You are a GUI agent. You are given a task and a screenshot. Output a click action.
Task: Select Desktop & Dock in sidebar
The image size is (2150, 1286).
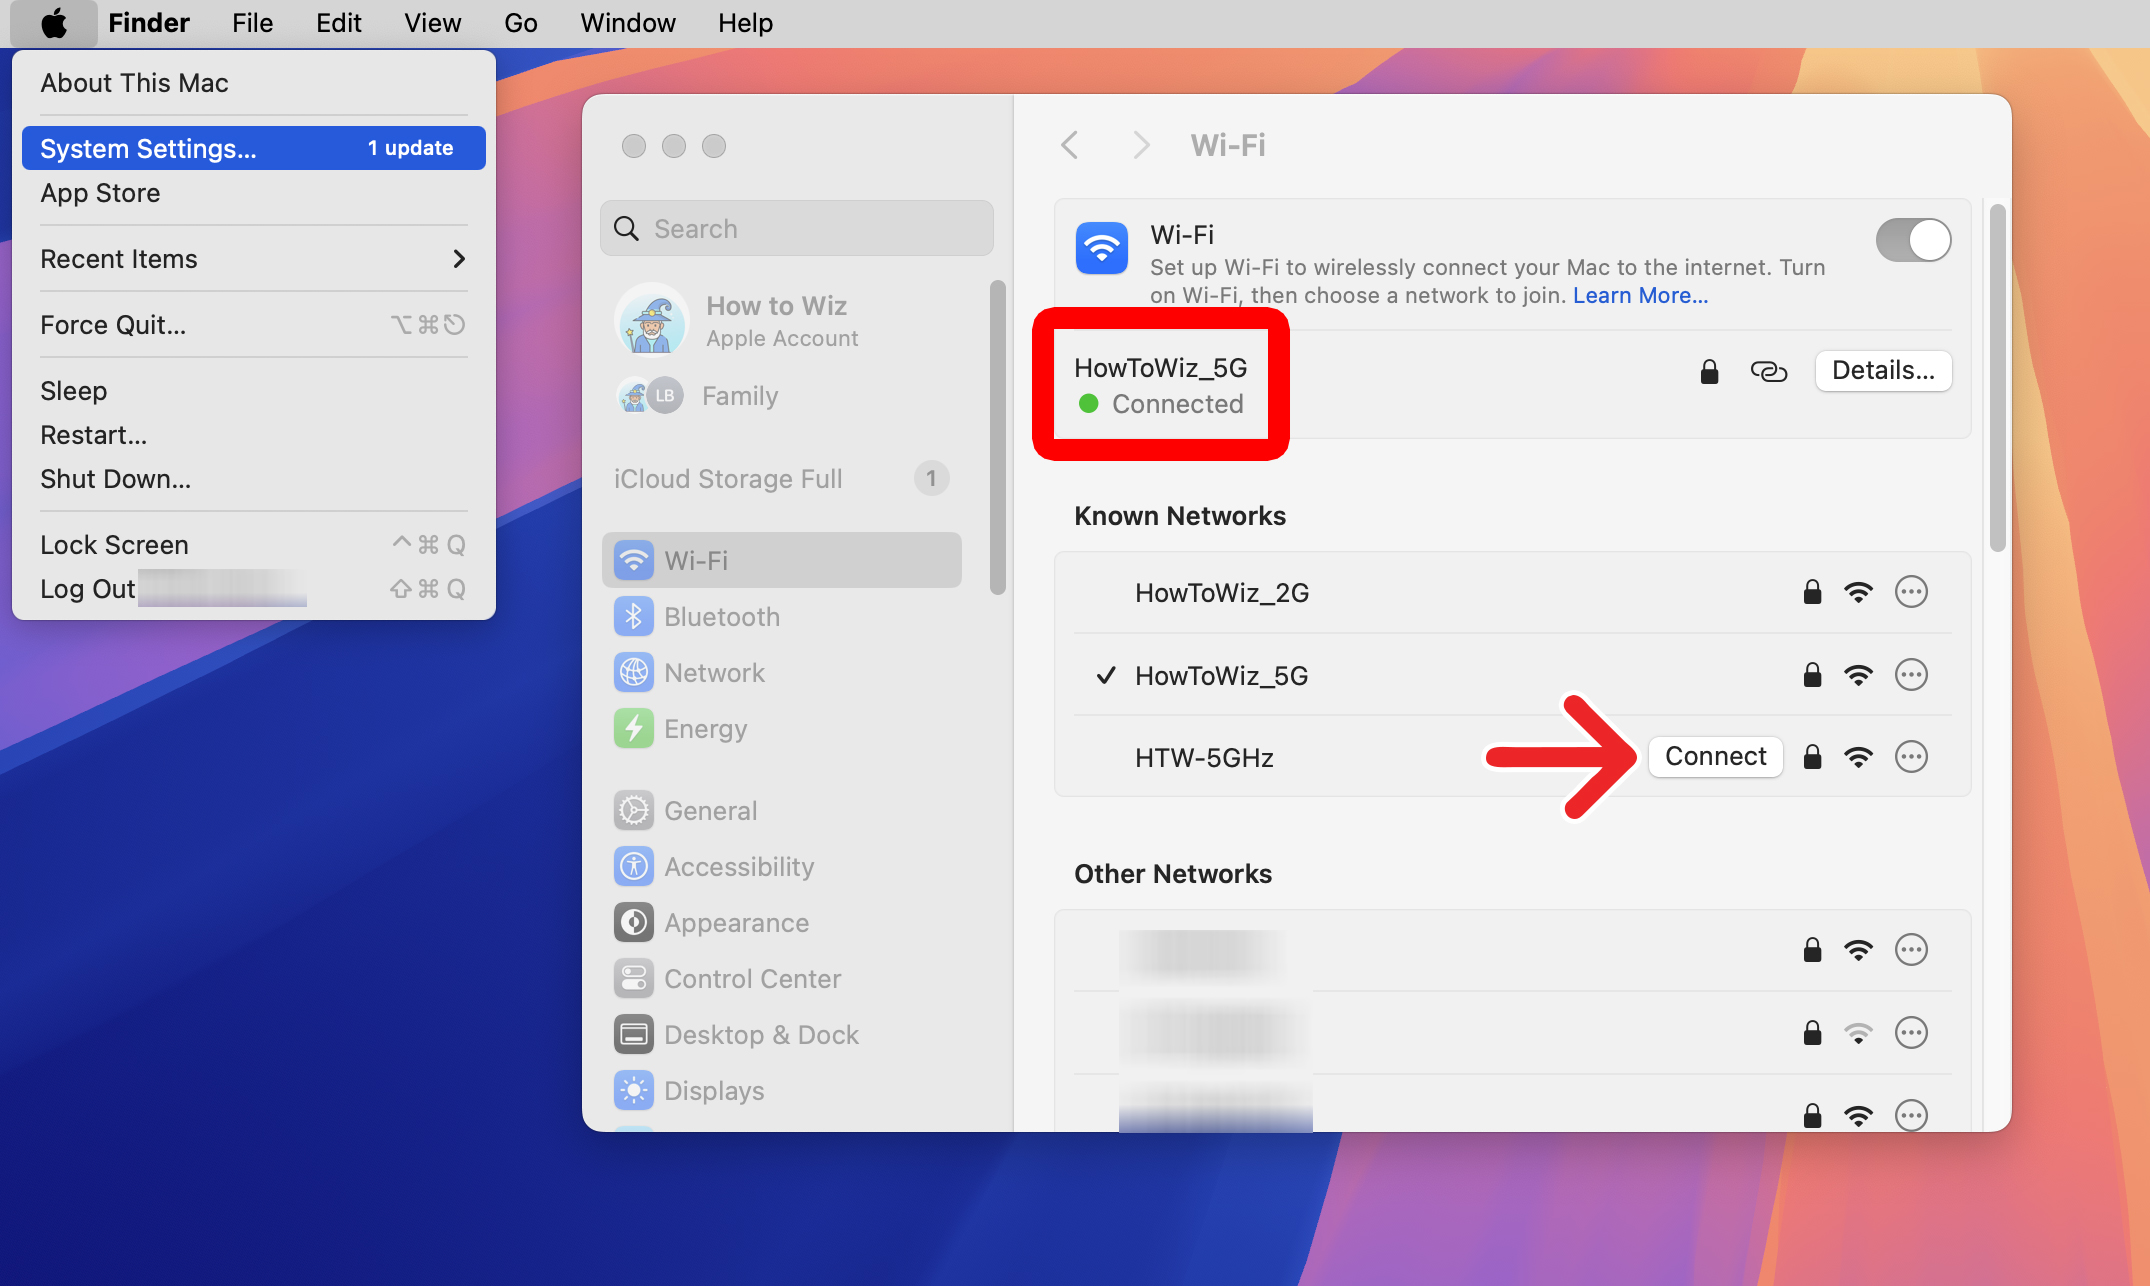pos(761,1034)
